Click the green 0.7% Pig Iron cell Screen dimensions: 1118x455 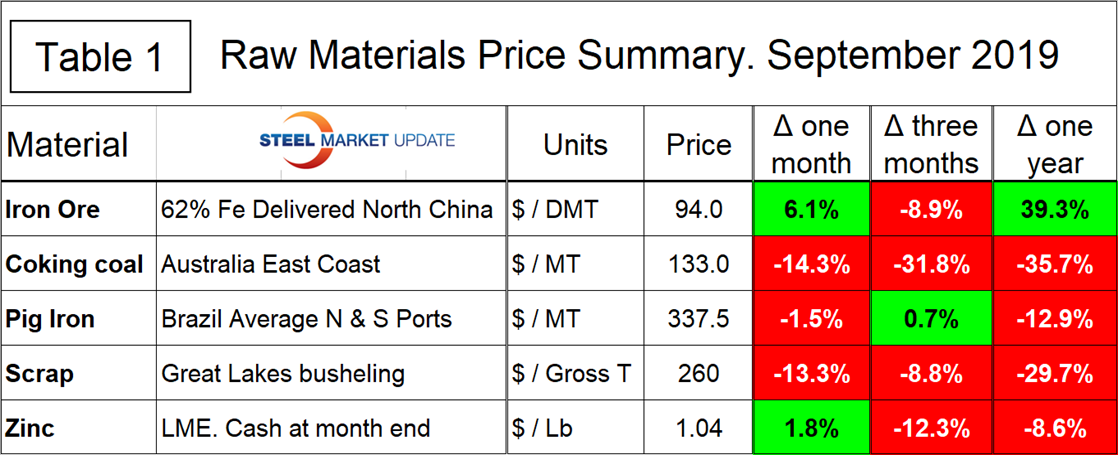929,319
